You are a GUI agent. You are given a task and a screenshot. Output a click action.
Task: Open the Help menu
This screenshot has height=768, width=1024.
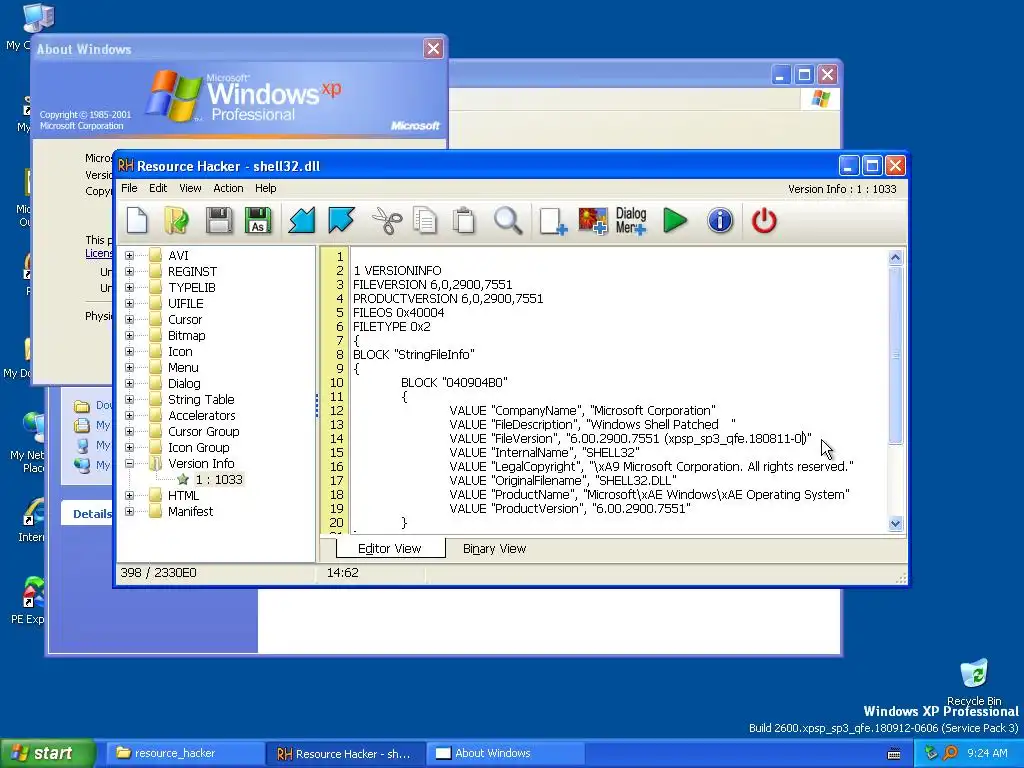point(266,188)
